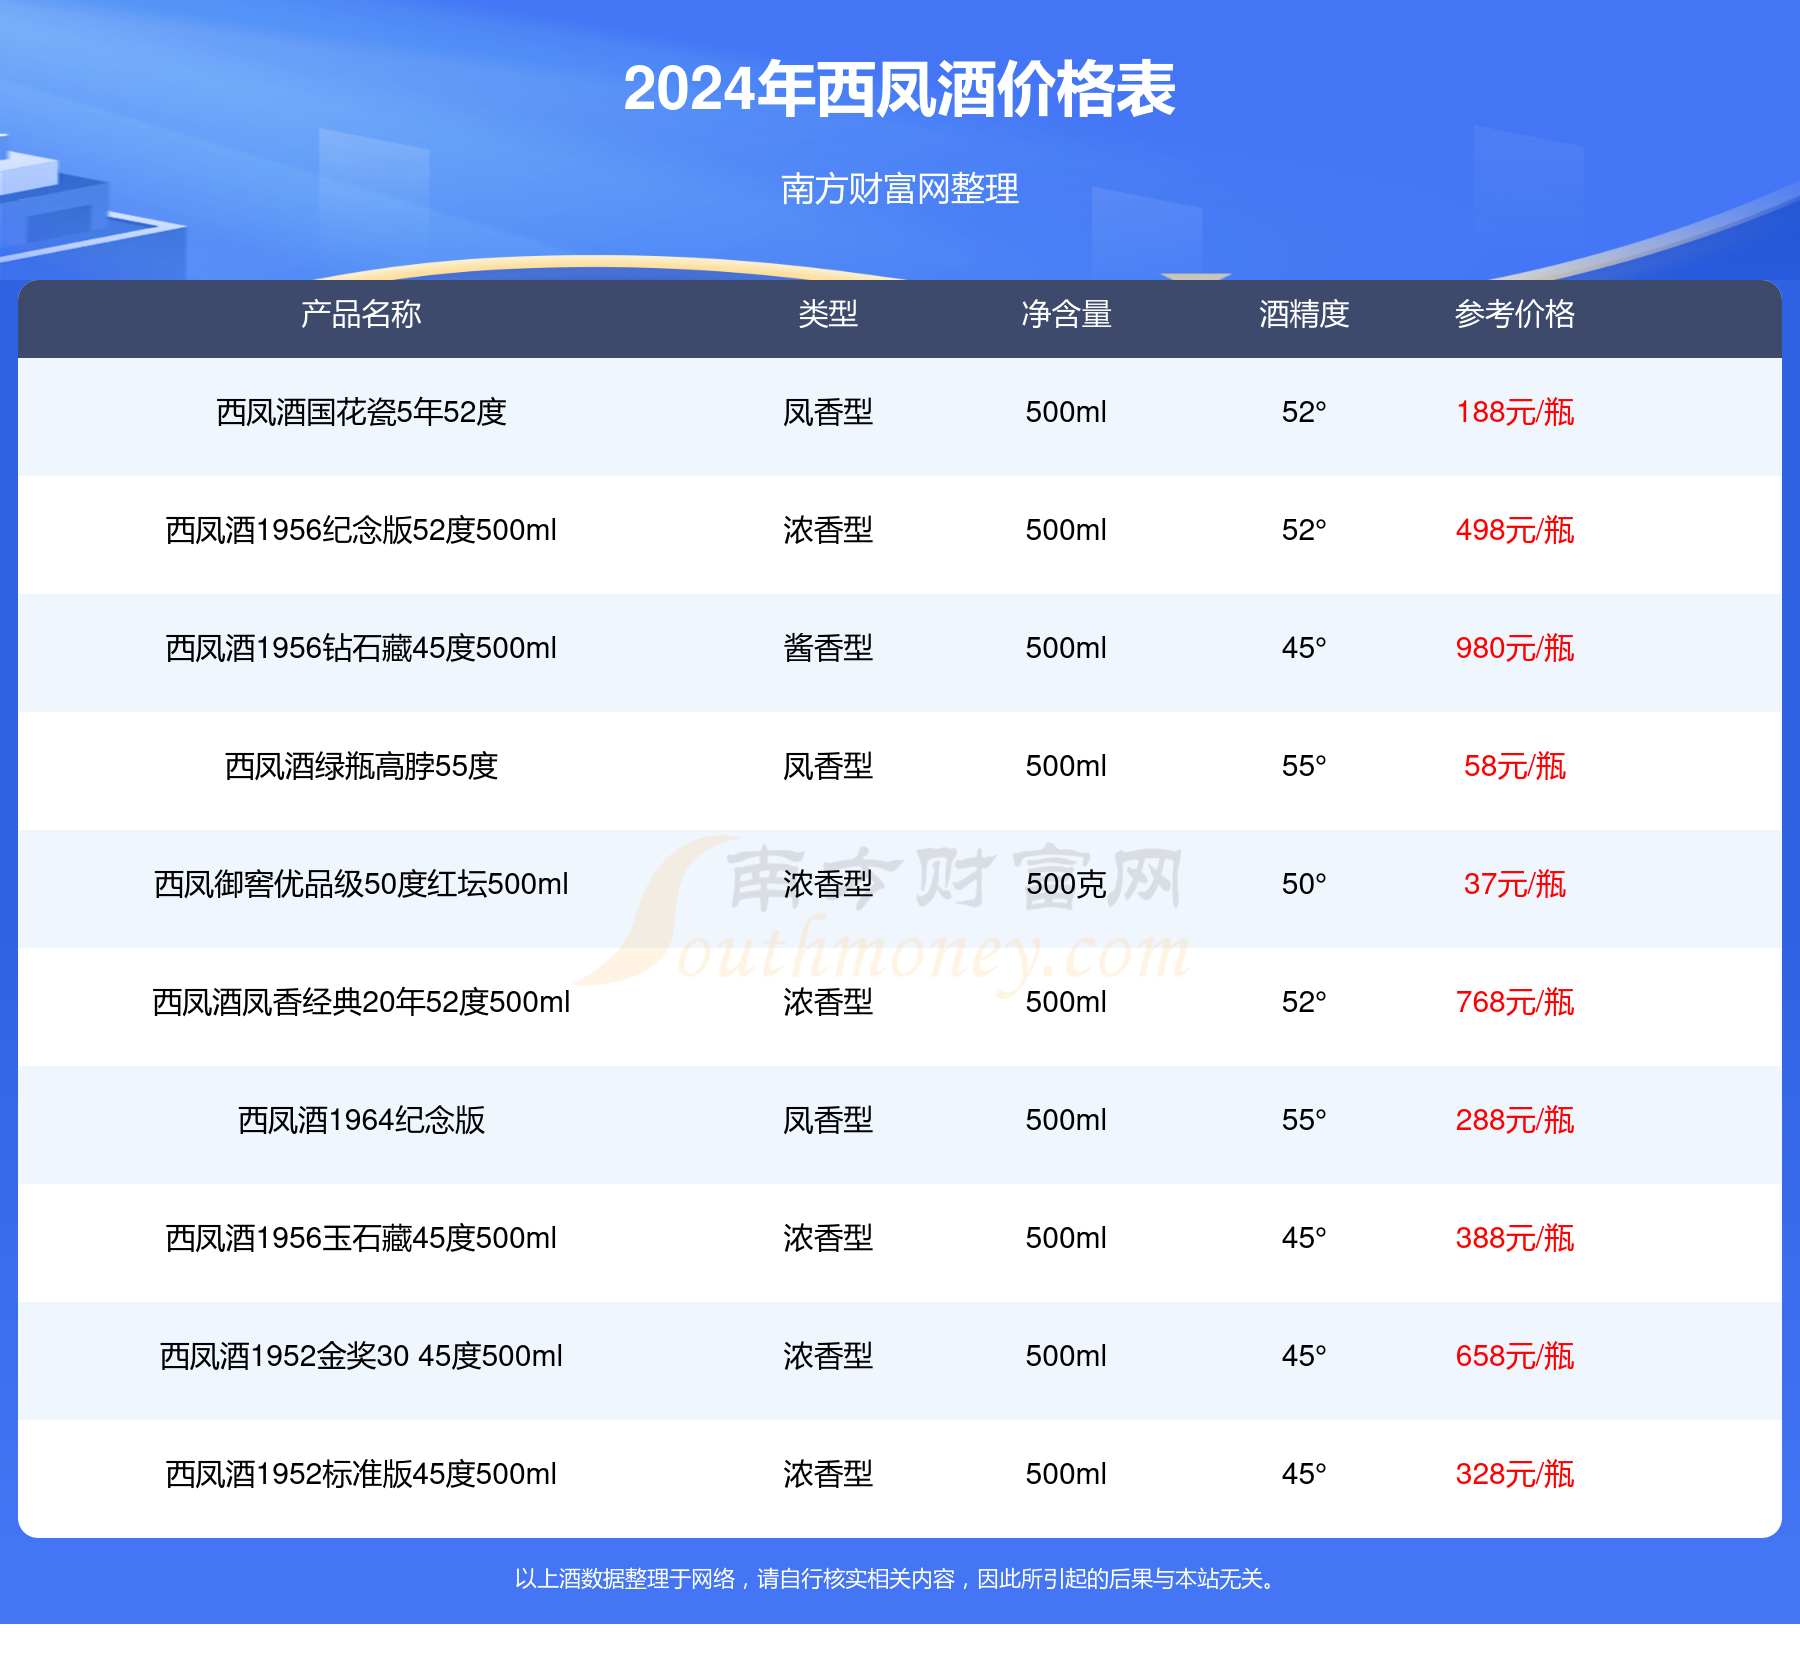Click the title 2024年西凤酒价格表
Screen dimensions: 1800x1670
[x=899, y=90]
